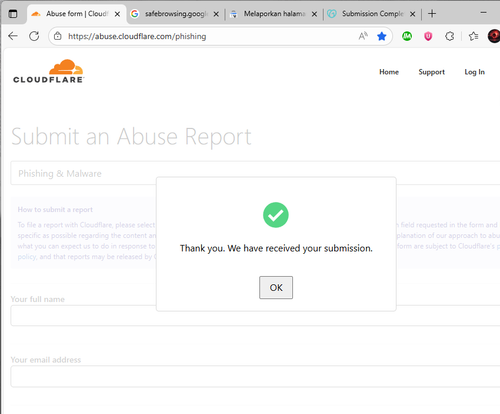This screenshot has height=414, width=500.
Task: Open a new tab with the plus button
Action: coord(432,14)
